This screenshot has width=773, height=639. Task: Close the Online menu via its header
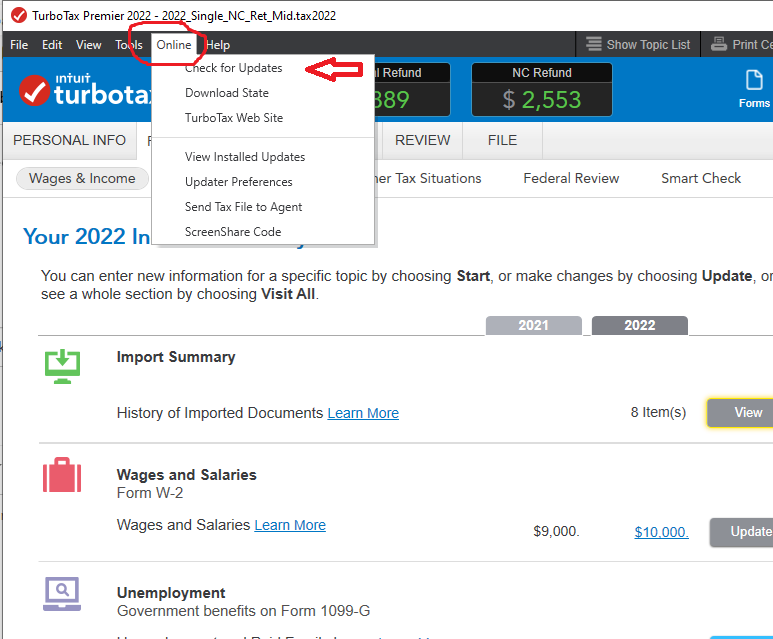coord(174,45)
